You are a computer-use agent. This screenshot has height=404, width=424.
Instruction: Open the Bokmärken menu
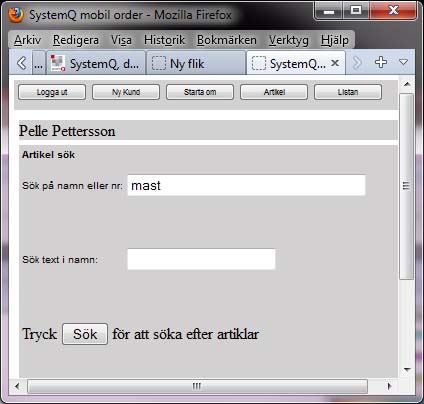pyautogui.click(x=227, y=40)
